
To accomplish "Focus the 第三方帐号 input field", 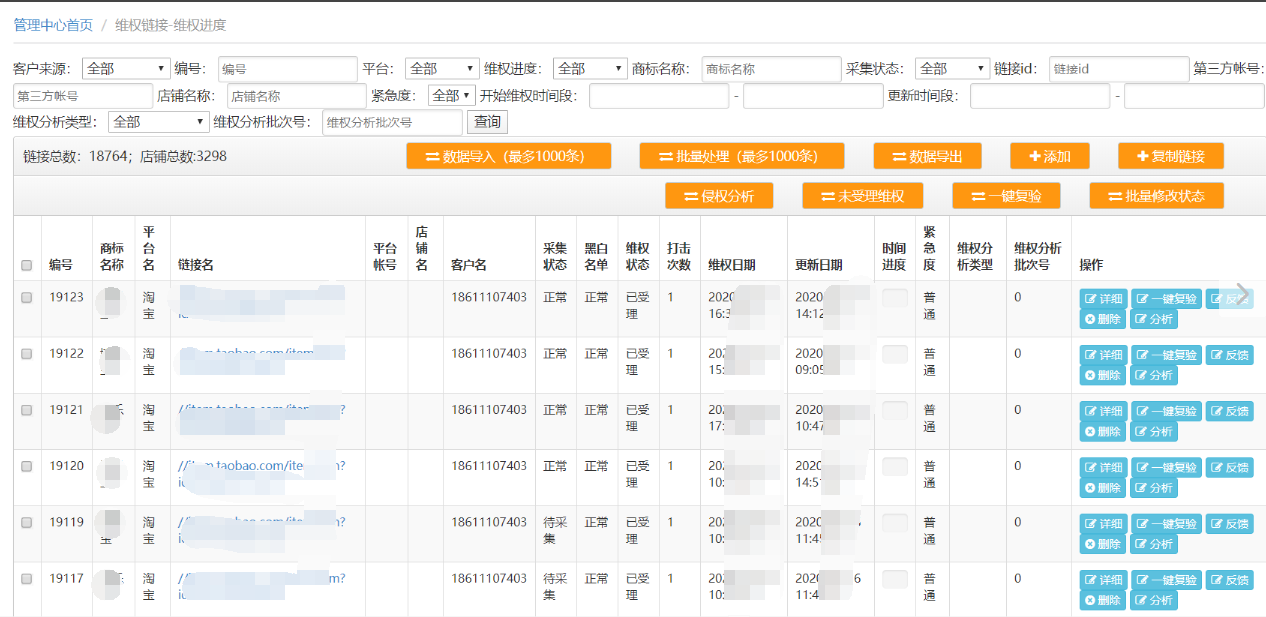I will [x=83, y=96].
